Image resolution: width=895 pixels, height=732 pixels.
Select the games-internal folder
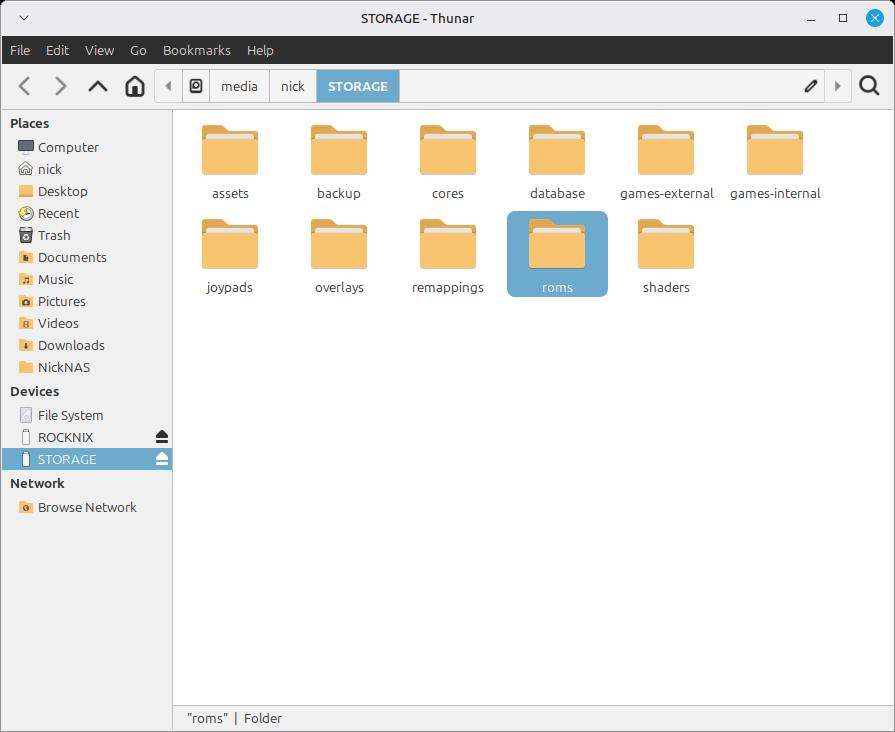775,162
